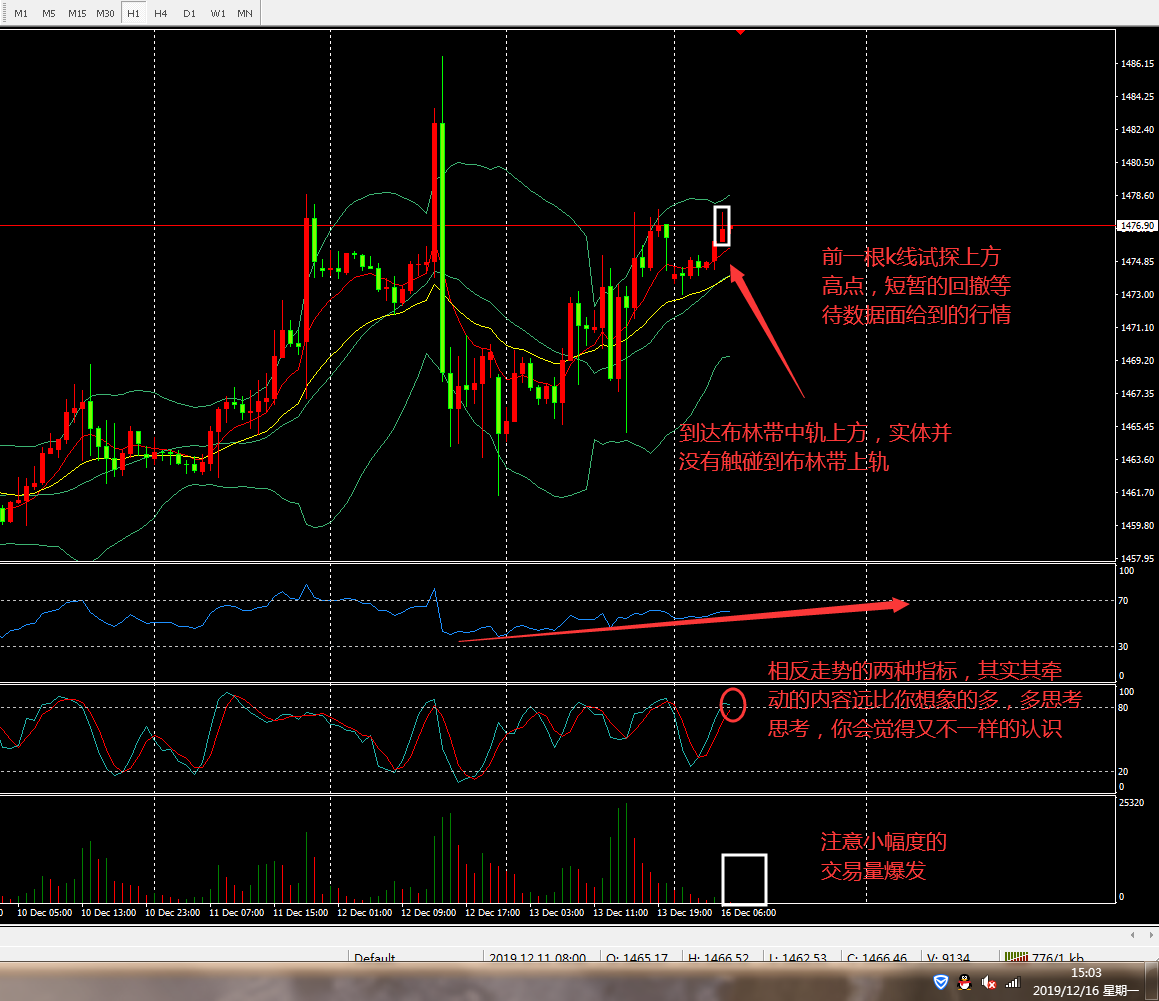Select the M5 timeframe button
1159x1001 pixels.
[x=48, y=14]
